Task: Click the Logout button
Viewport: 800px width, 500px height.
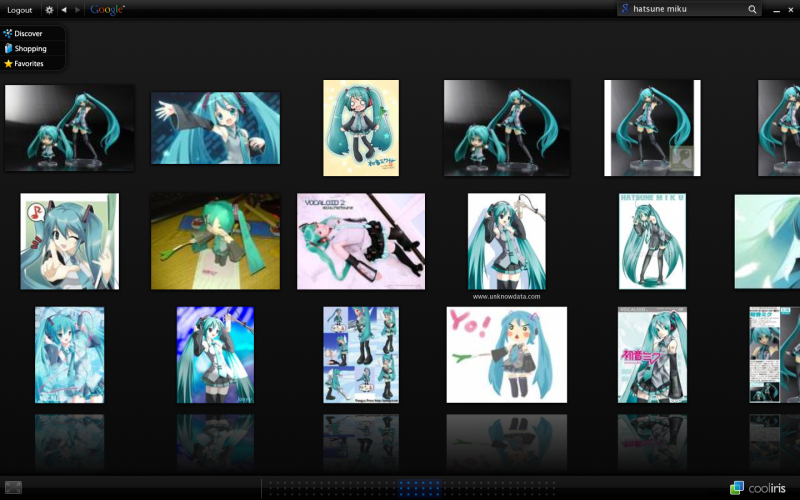Action: 19,10
